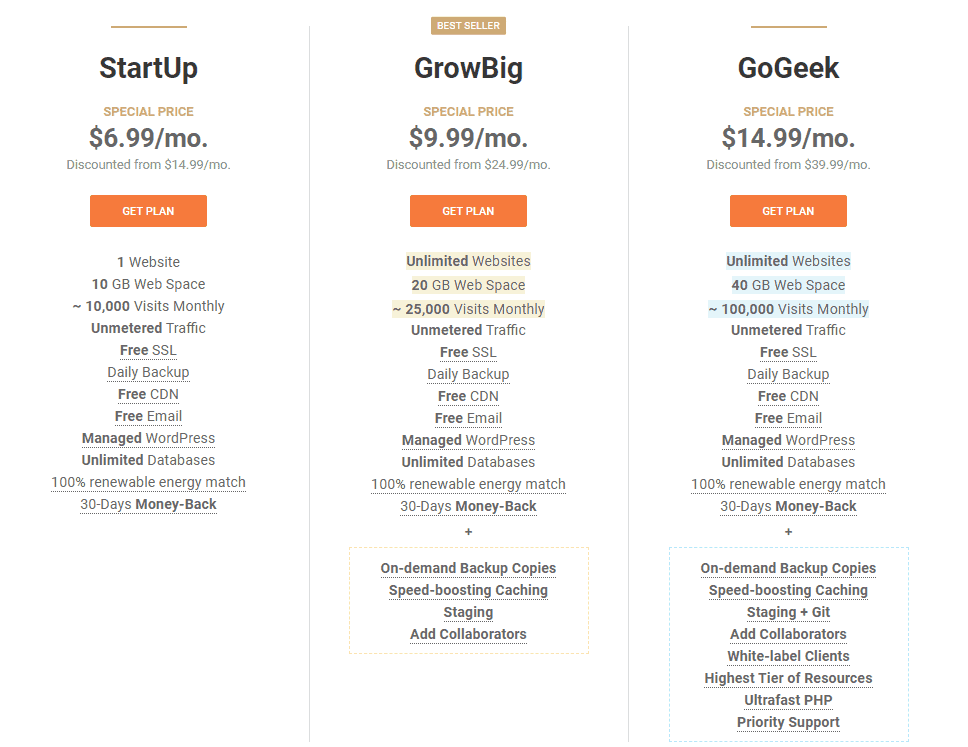The width and height of the screenshot is (968, 747).
Task: Open StartUp's Managed WordPress feature link
Action: pyautogui.click(x=148, y=438)
